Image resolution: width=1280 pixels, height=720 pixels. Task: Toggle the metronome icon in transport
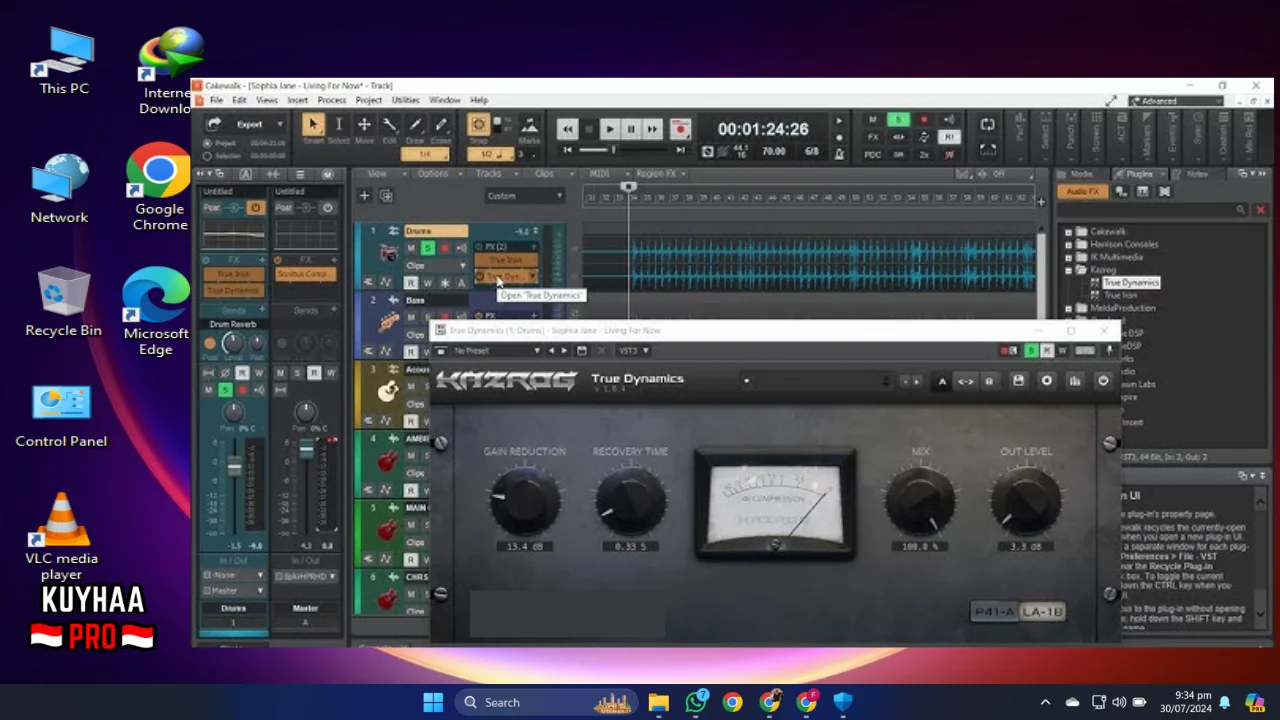pyautogui.click(x=840, y=153)
